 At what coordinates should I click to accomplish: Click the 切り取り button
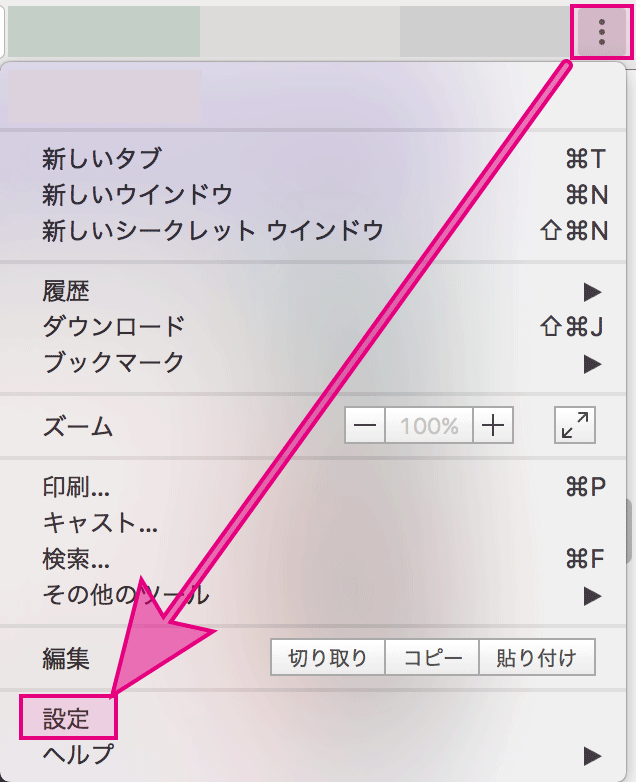(328, 658)
